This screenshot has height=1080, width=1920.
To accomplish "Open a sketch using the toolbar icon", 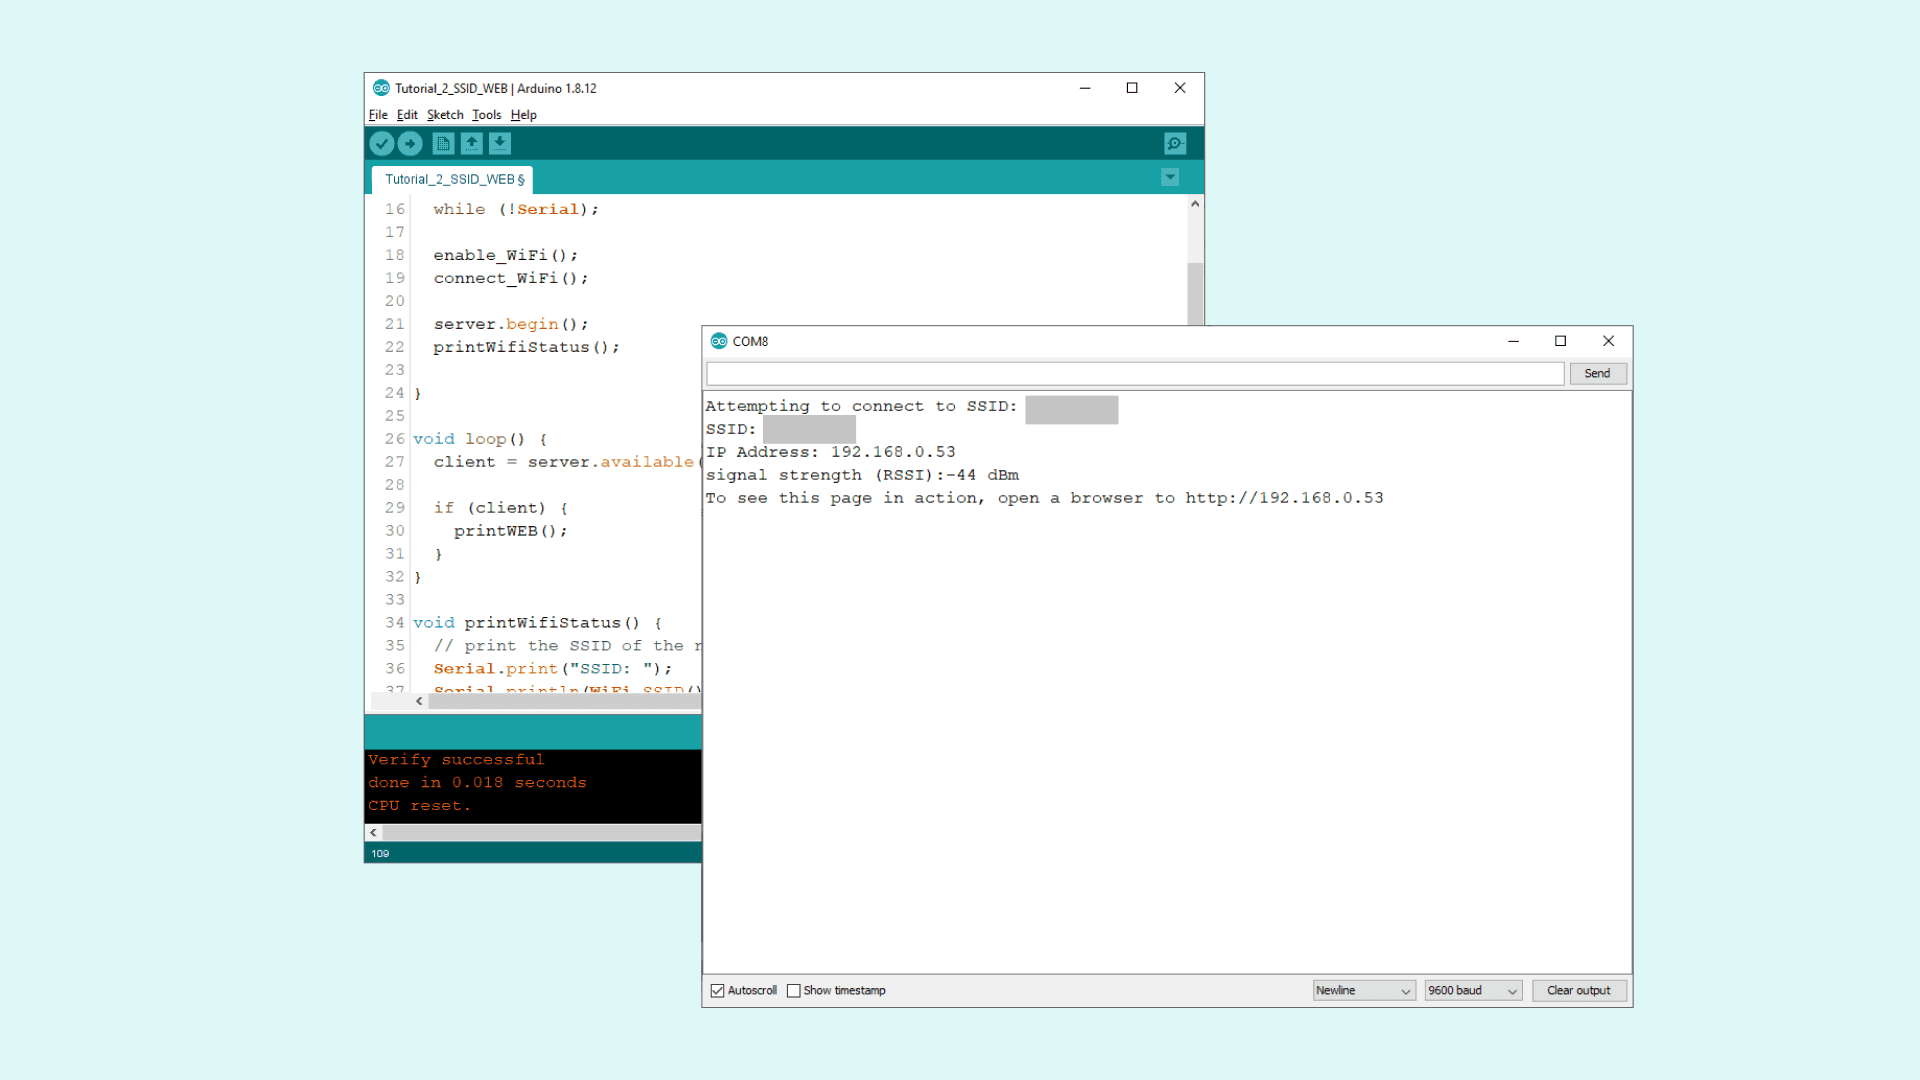I will (471, 143).
